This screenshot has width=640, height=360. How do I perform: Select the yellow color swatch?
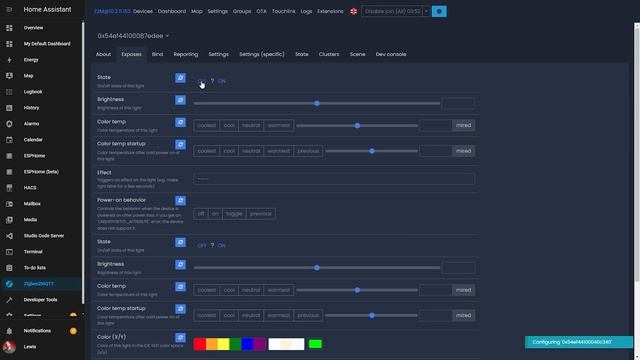click(223, 344)
